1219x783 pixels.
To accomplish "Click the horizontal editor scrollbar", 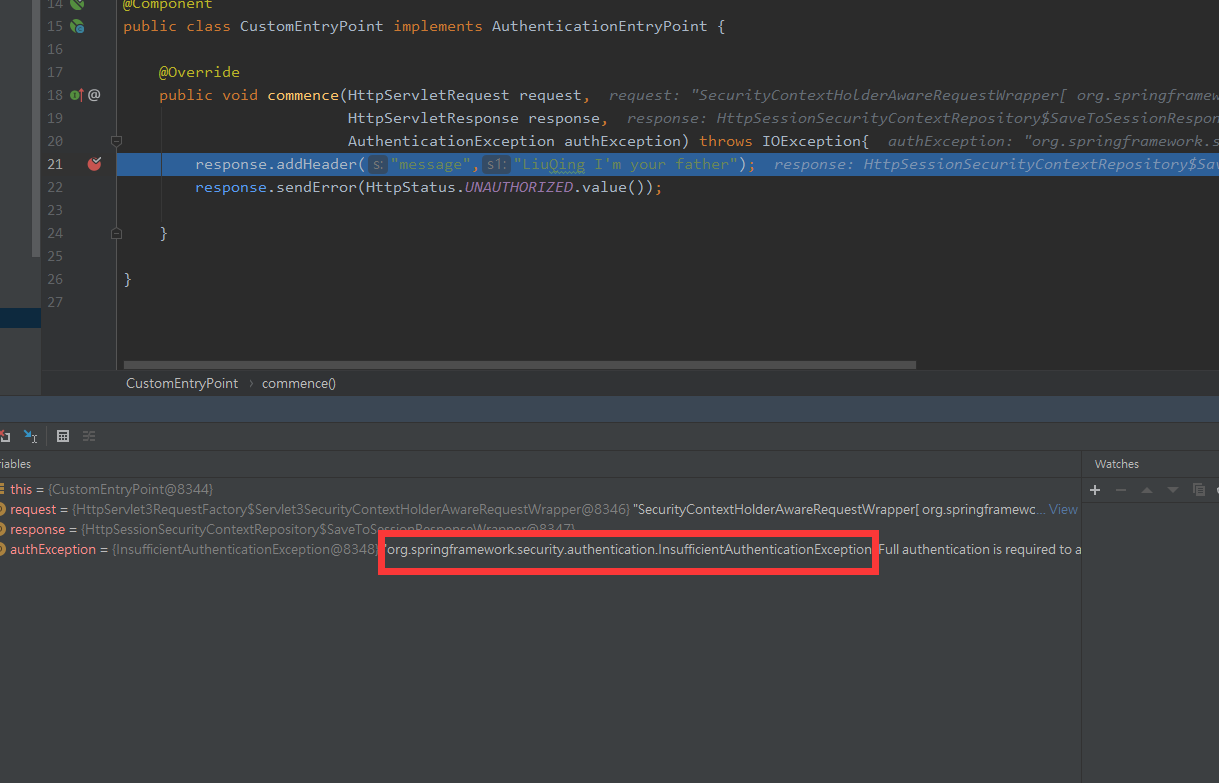I will point(519,365).
